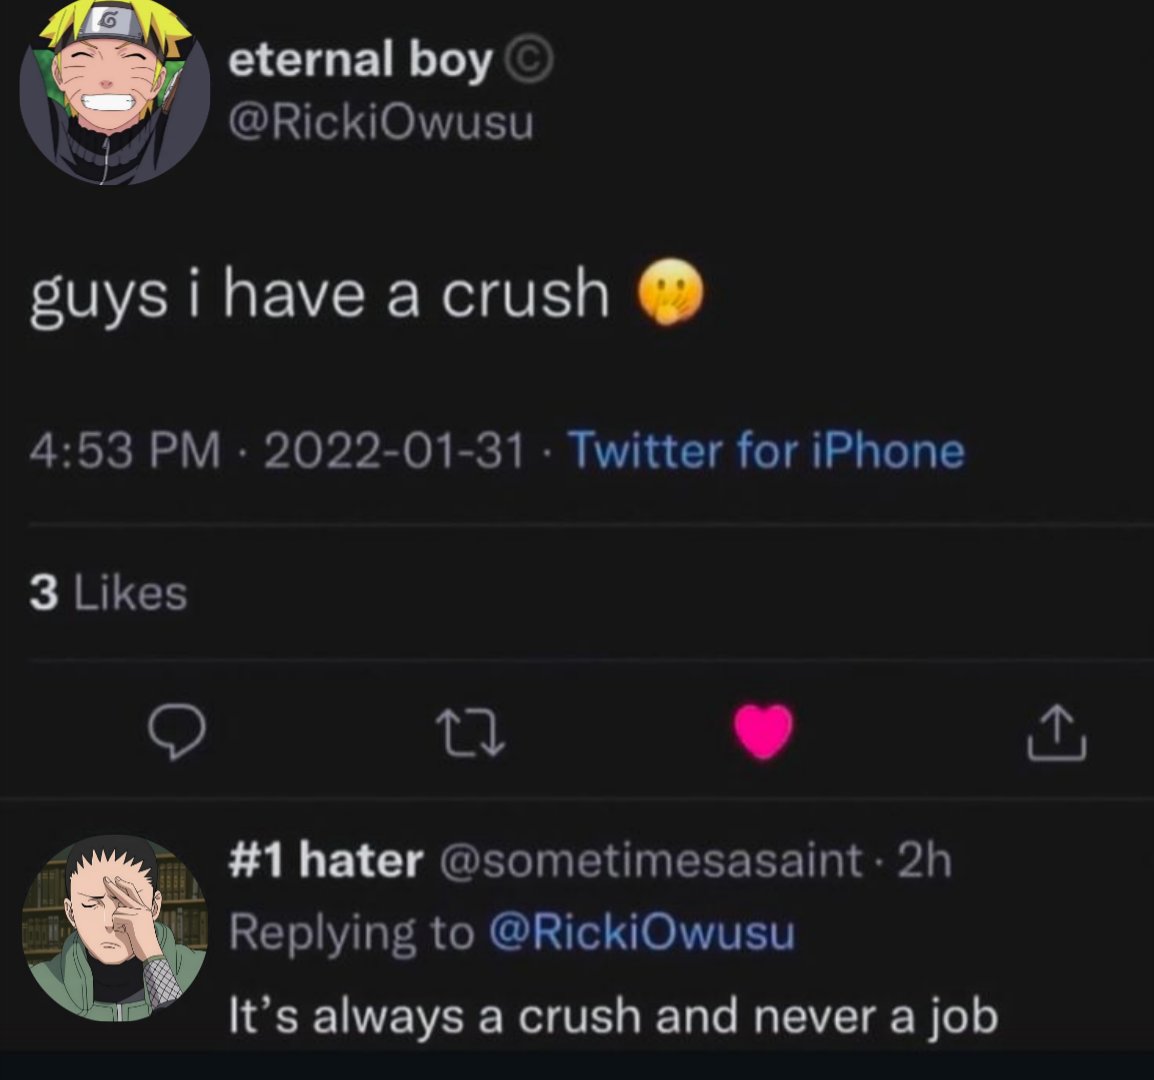This screenshot has height=1080, width=1154.
Task: Open #1 hater's Shikamaru avatar
Action: click(114, 928)
